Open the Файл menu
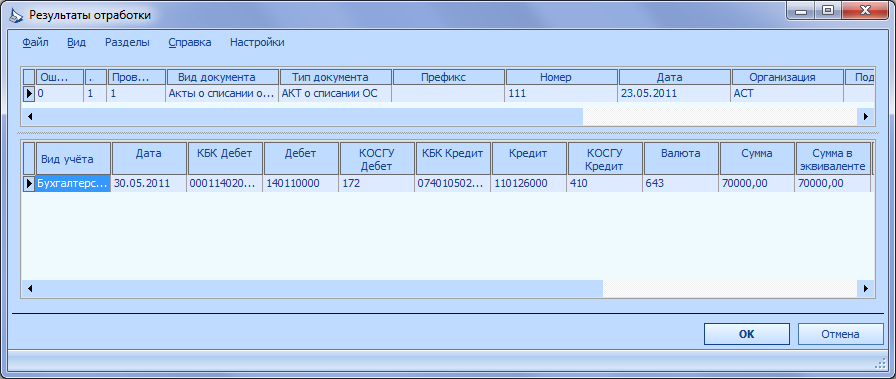This screenshot has width=896, height=379. 35,42
